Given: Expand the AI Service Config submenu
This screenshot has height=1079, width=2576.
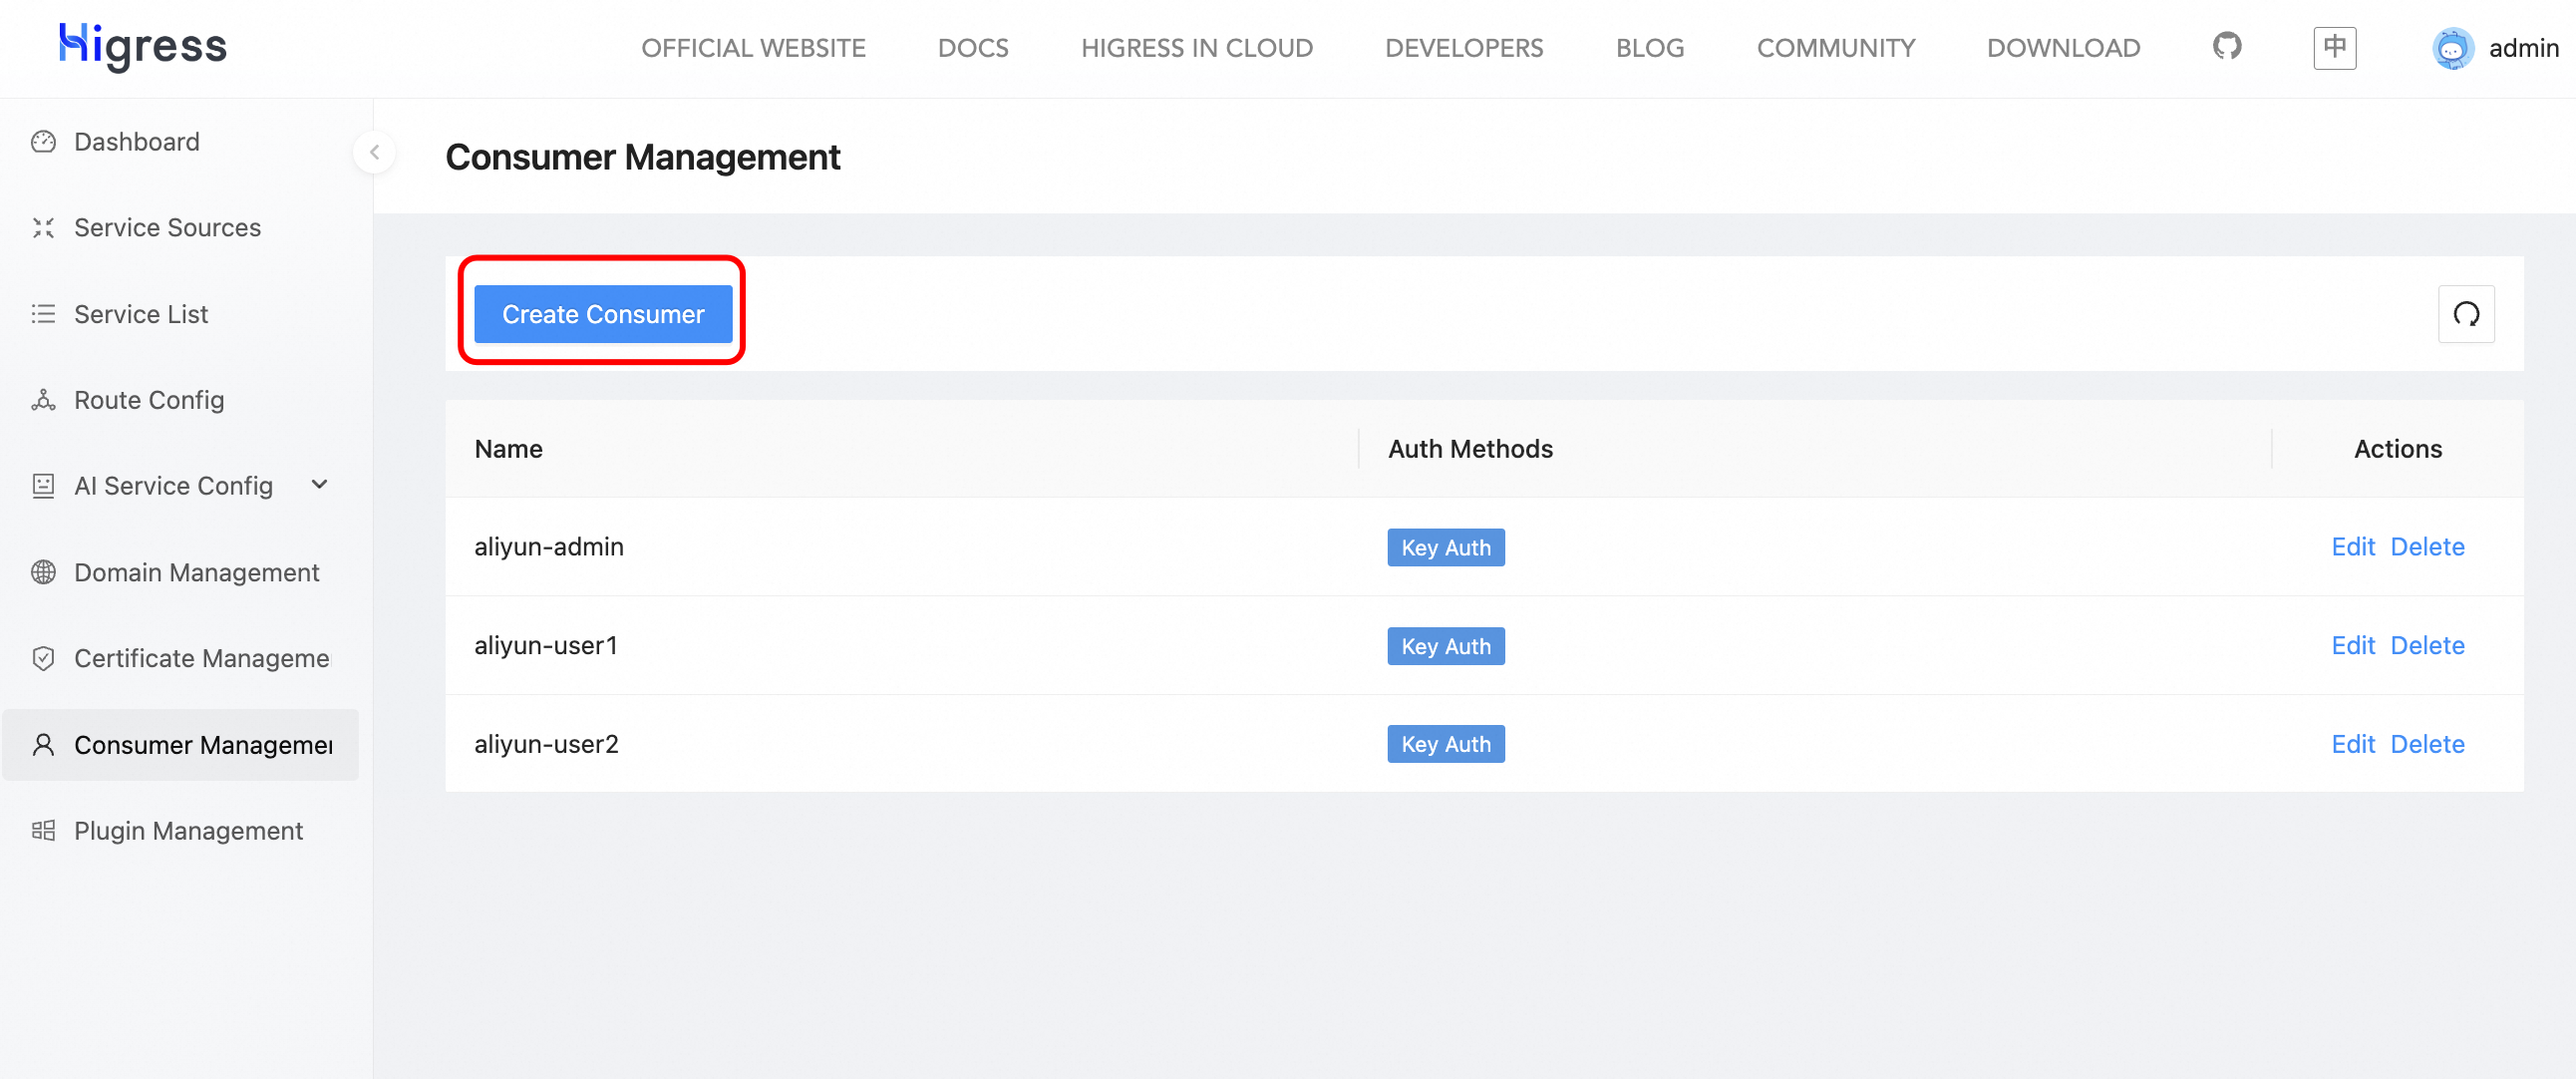Looking at the screenshot, I should (319, 485).
